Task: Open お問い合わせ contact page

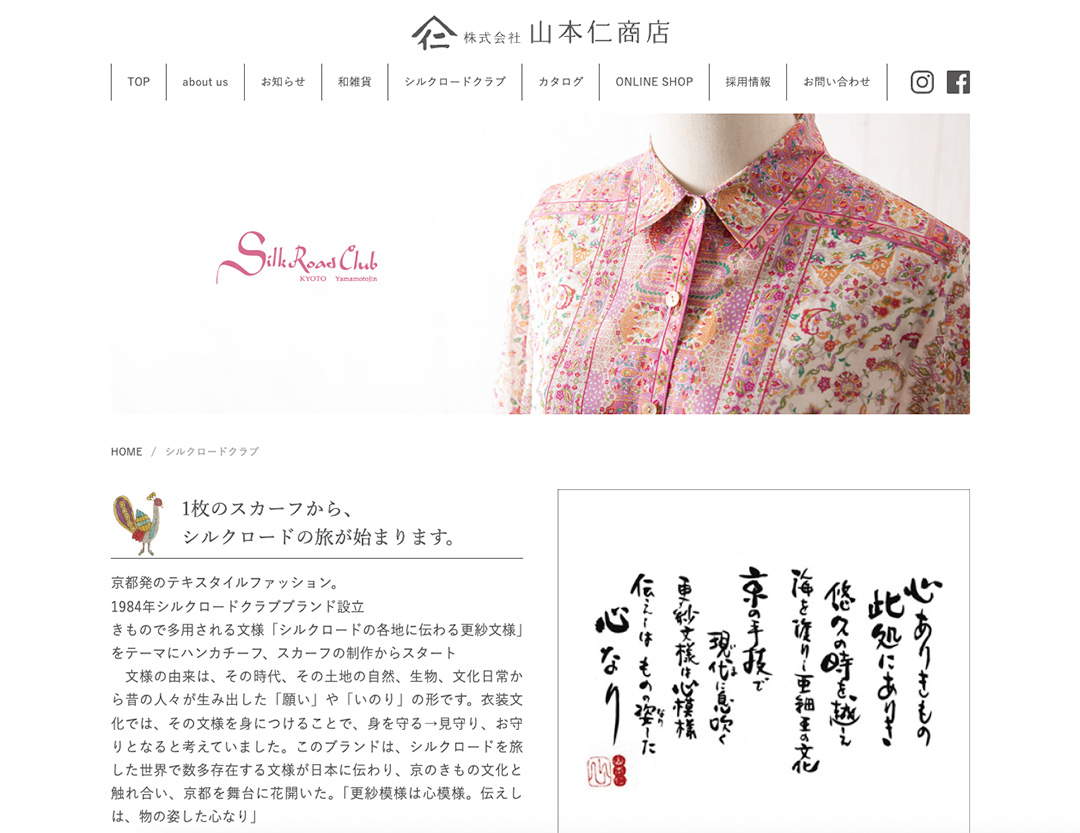Action: pos(837,82)
